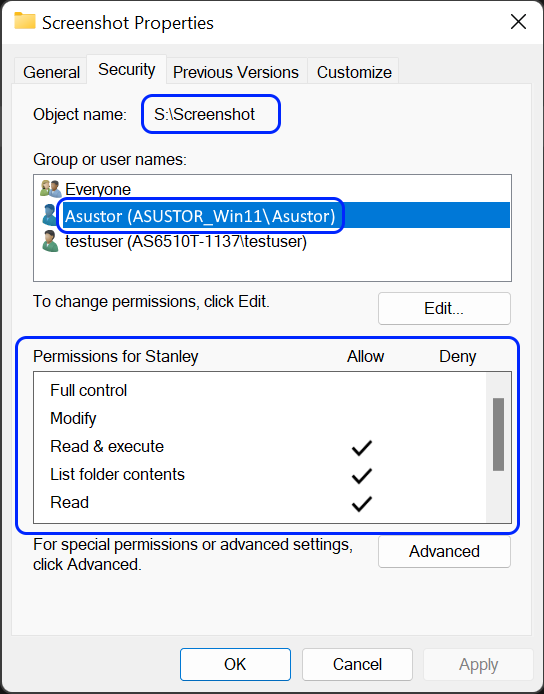Confirm with the OK button
This screenshot has height=694, width=544.
235,664
